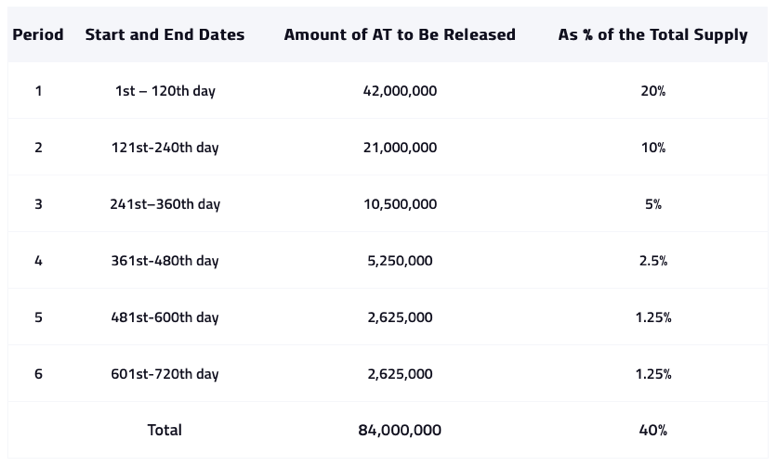Select the 601st-720th day cell

165,373
